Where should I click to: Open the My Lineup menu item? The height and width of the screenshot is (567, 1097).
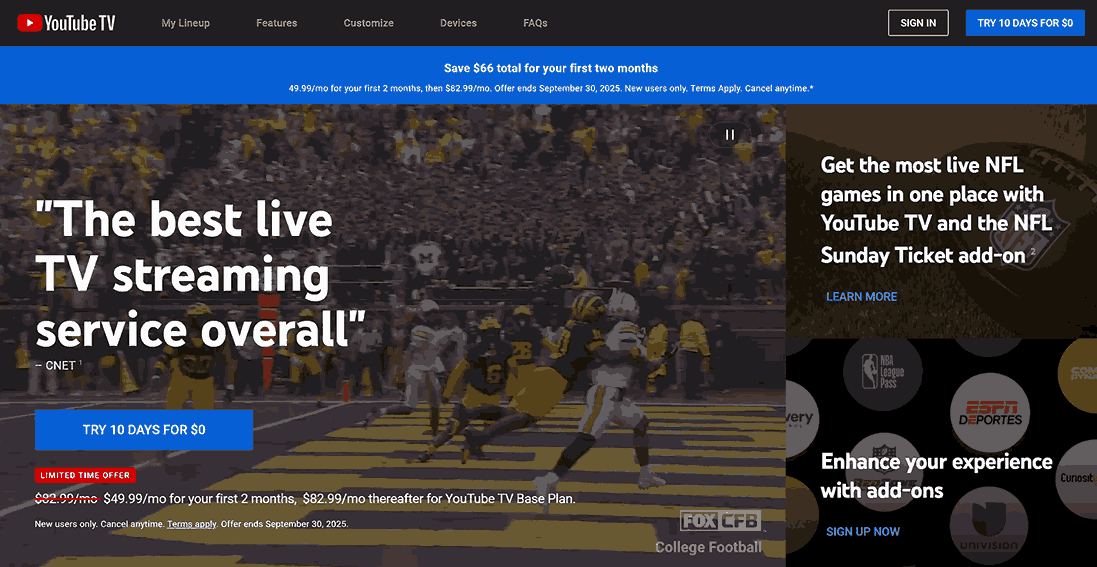coord(185,23)
